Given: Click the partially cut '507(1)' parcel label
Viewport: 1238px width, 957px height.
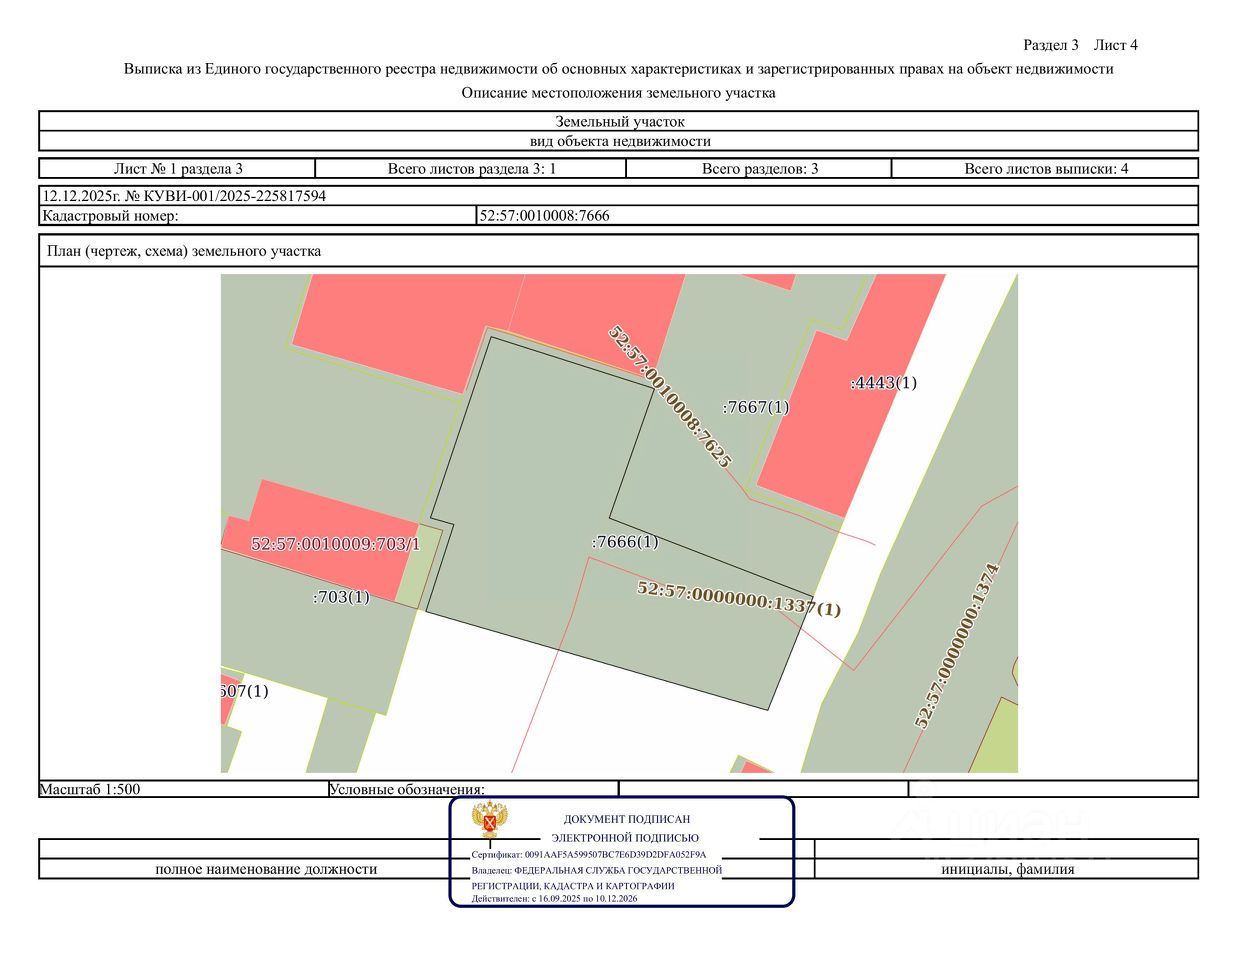Looking at the screenshot, I should tap(245, 691).
